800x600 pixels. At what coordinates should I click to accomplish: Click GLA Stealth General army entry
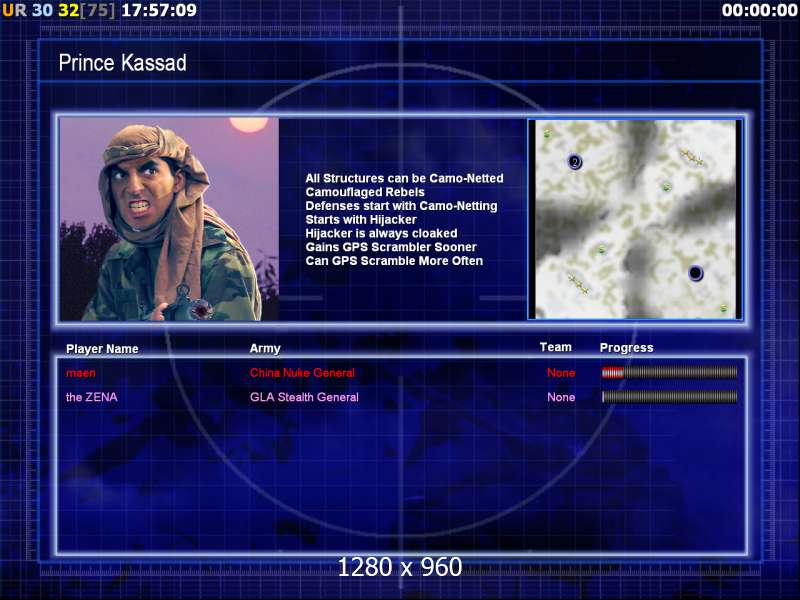coord(304,397)
